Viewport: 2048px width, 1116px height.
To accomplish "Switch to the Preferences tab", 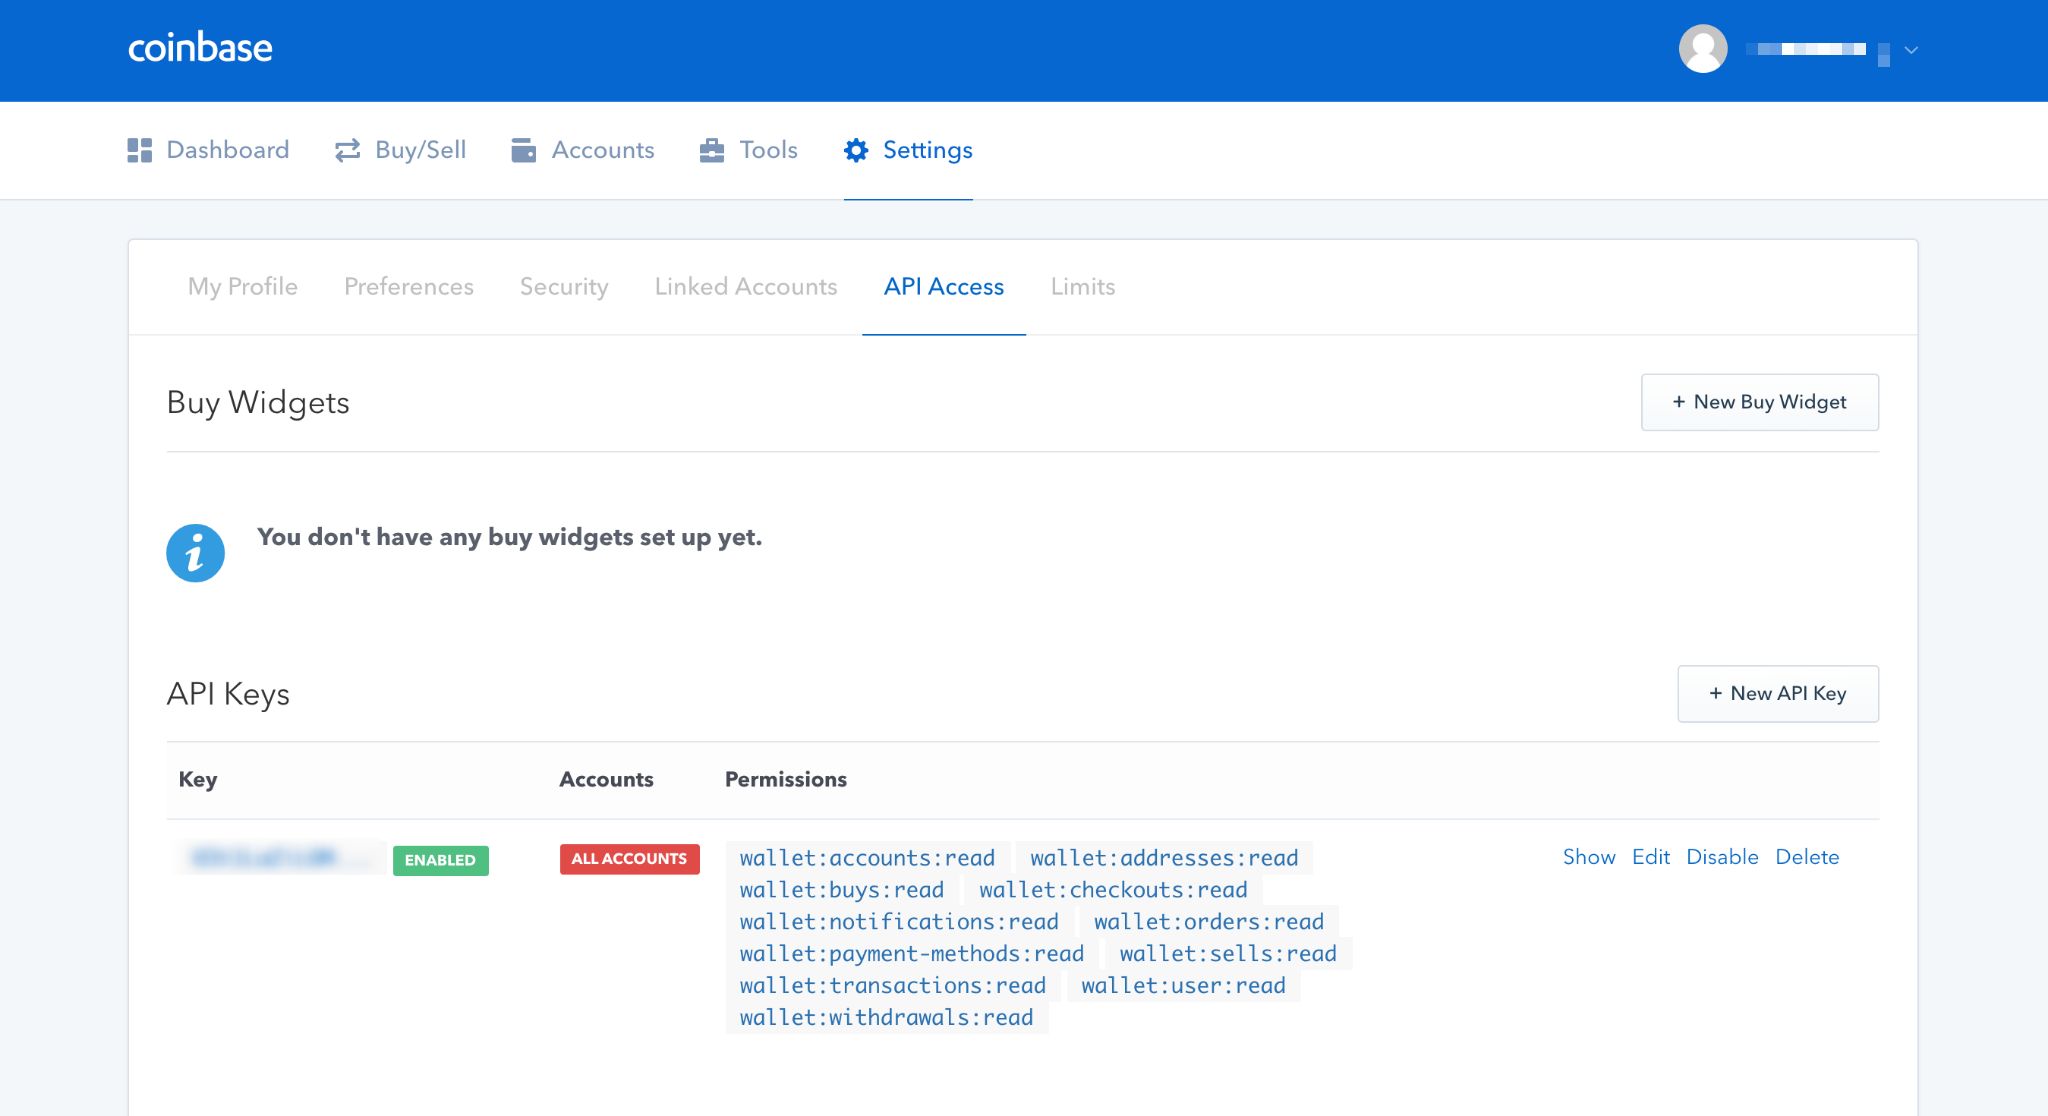I will click(409, 286).
